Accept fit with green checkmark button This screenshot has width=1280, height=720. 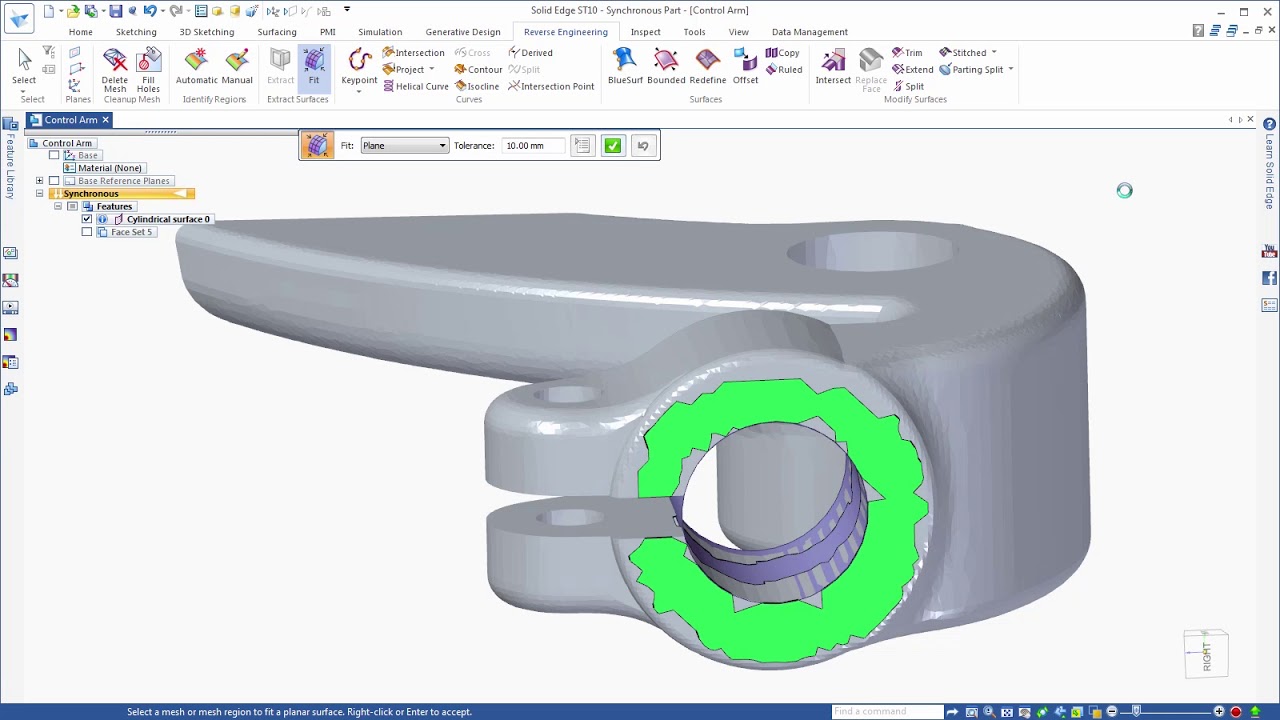[x=613, y=146]
